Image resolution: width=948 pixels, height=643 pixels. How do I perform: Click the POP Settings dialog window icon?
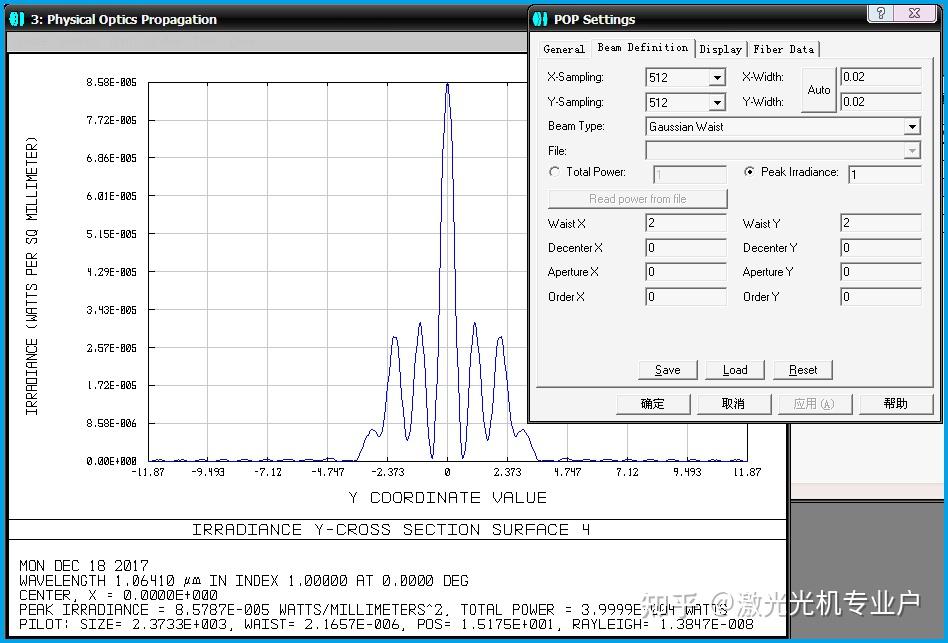point(541,19)
